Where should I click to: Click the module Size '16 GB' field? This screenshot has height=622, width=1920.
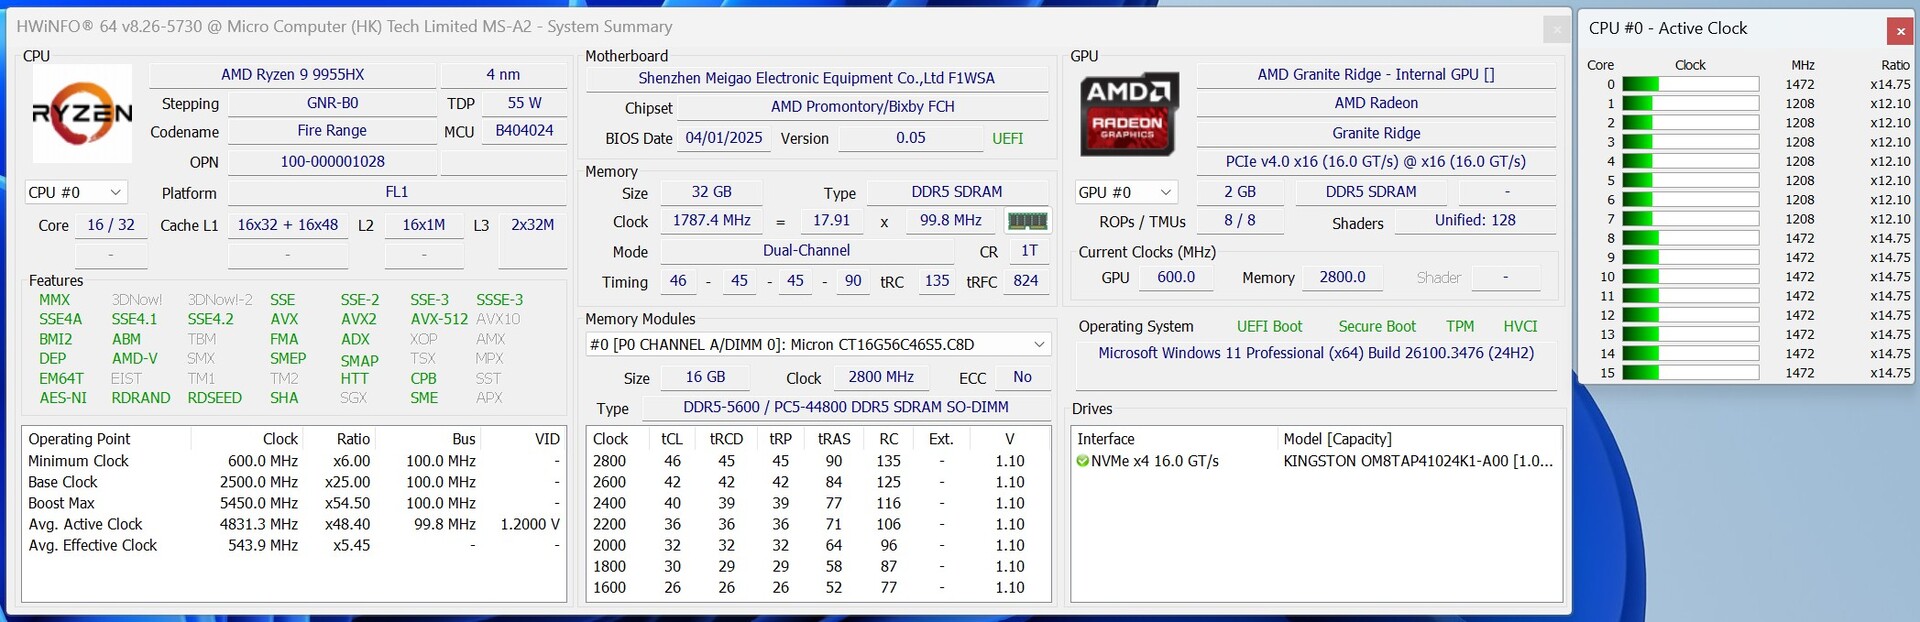pyautogui.click(x=706, y=377)
